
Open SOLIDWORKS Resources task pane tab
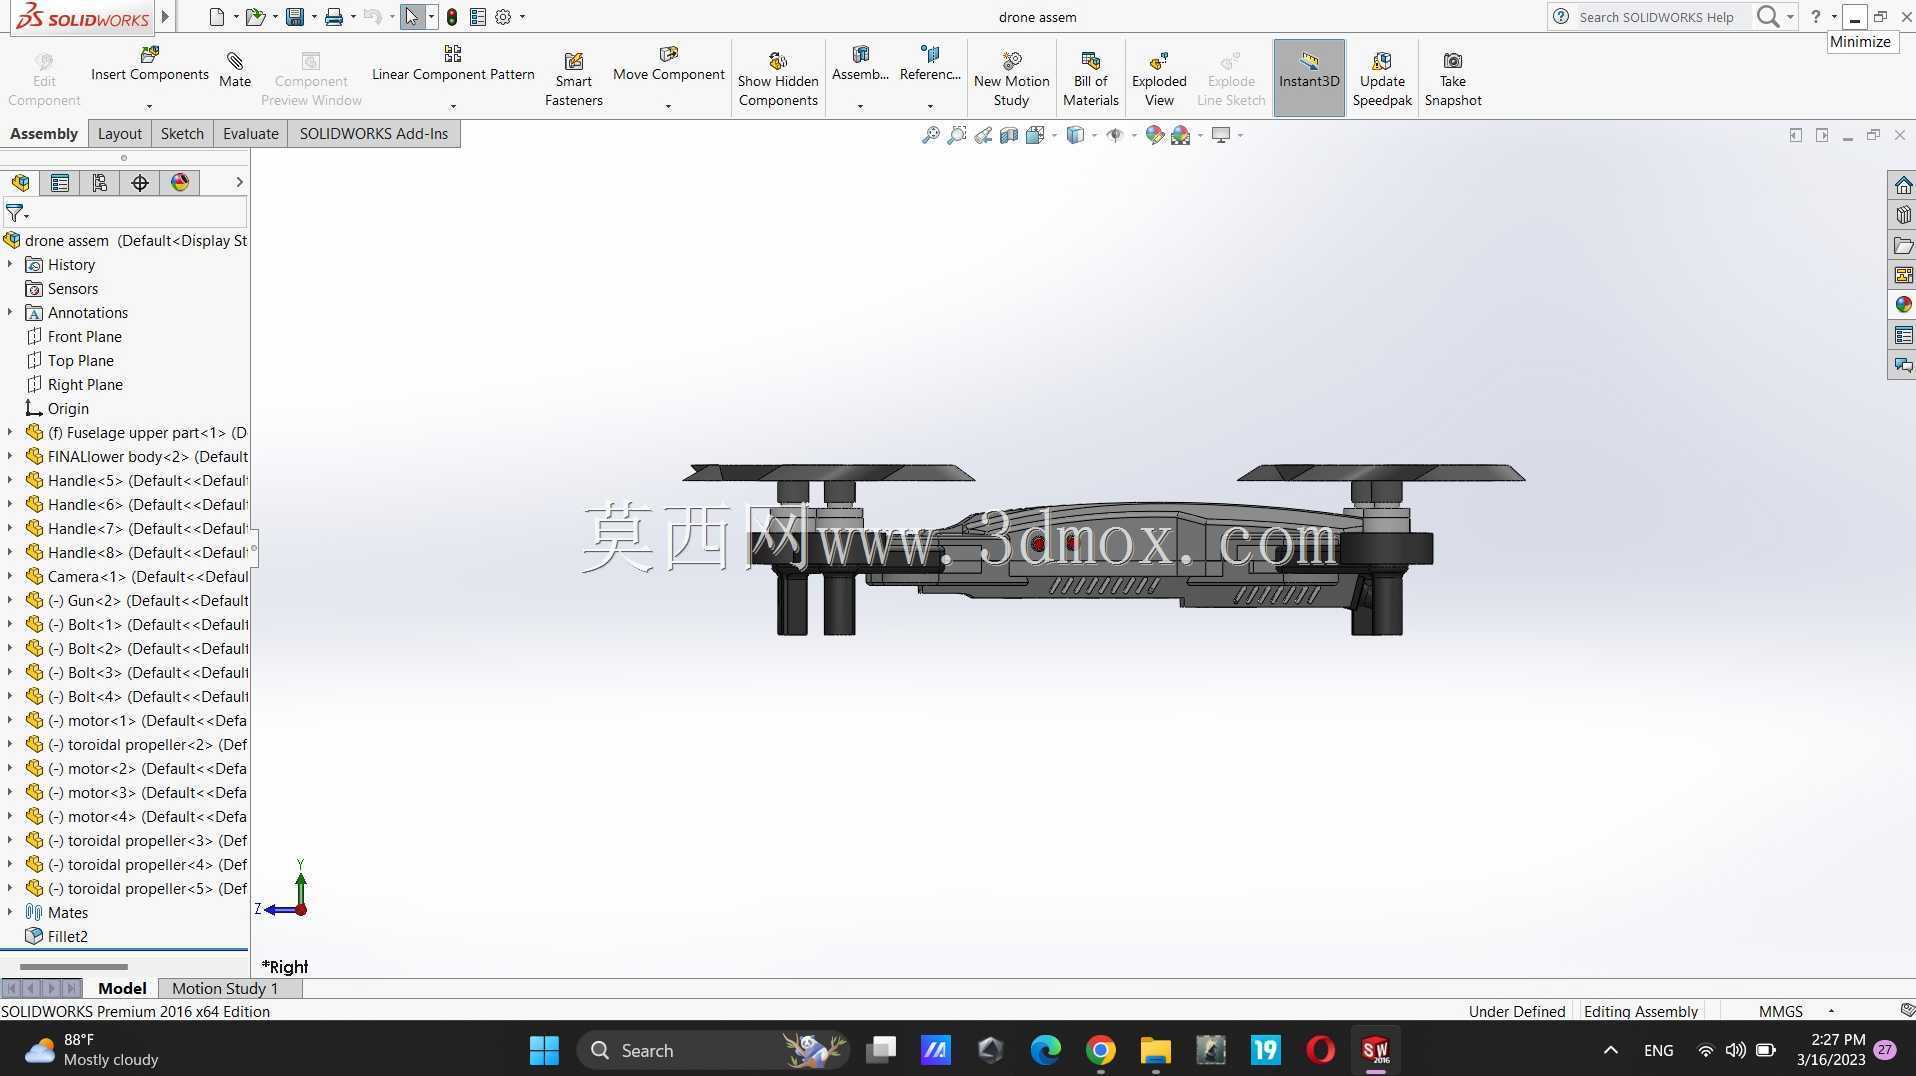click(x=1903, y=185)
